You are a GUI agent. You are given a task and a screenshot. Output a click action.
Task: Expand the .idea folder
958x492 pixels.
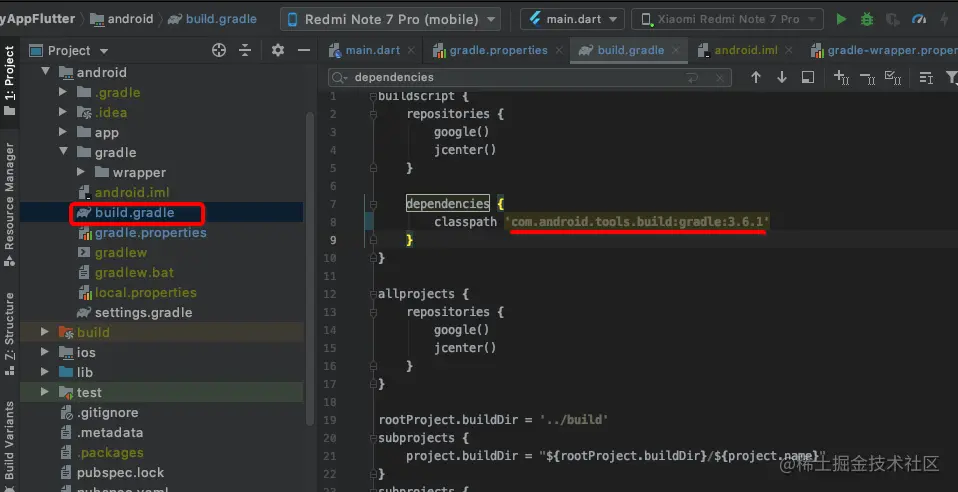[62, 112]
